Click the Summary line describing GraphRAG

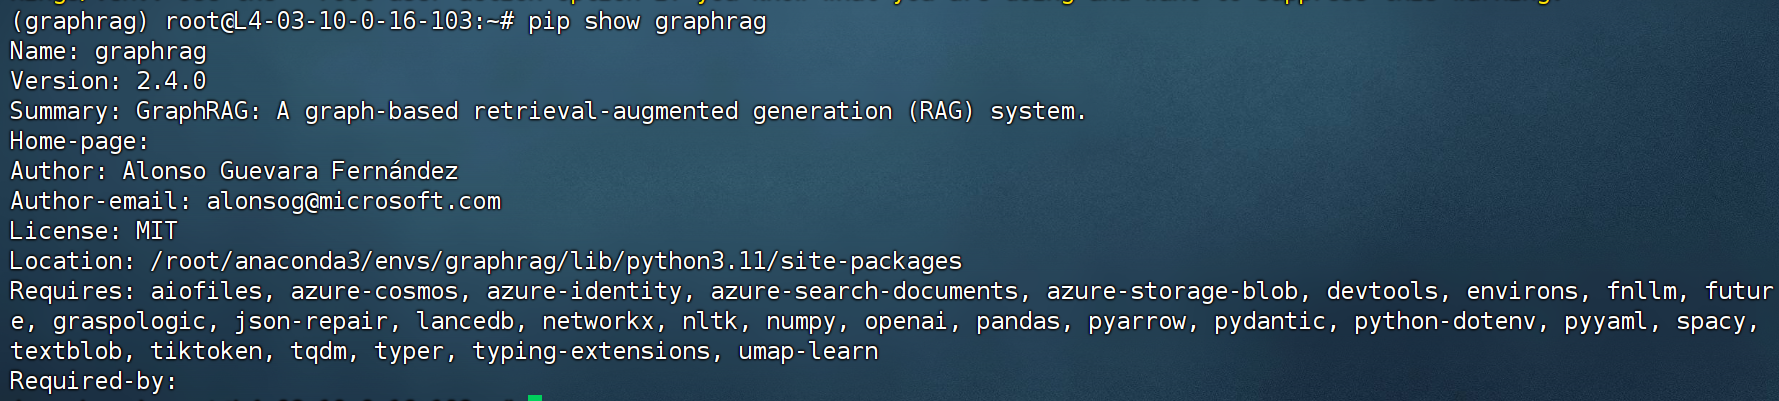pos(547,111)
